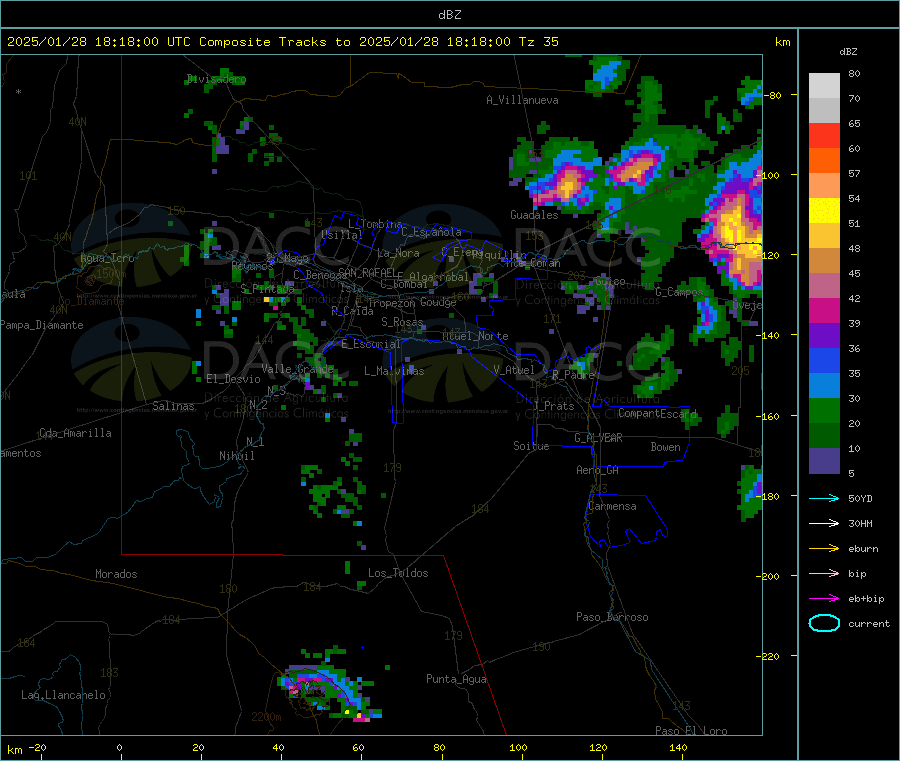The width and height of the screenshot is (900, 761).
Task: Click the Cda_Amarilla map label
Action: click(x=75, y=433)
